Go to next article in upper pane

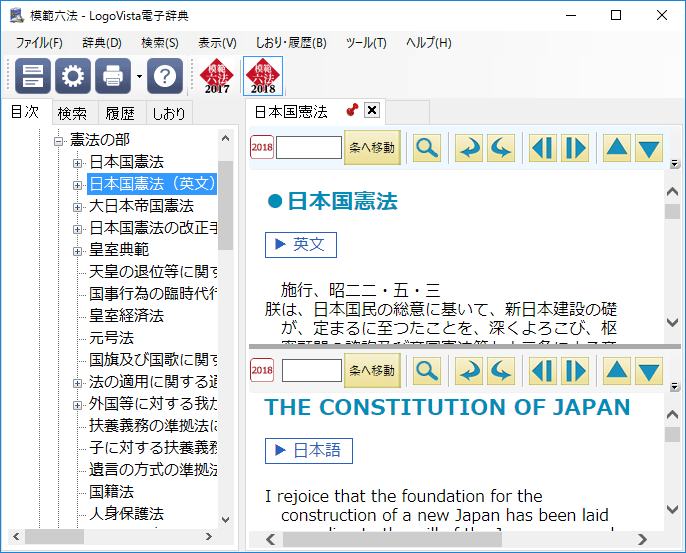(x=575, y=147)
